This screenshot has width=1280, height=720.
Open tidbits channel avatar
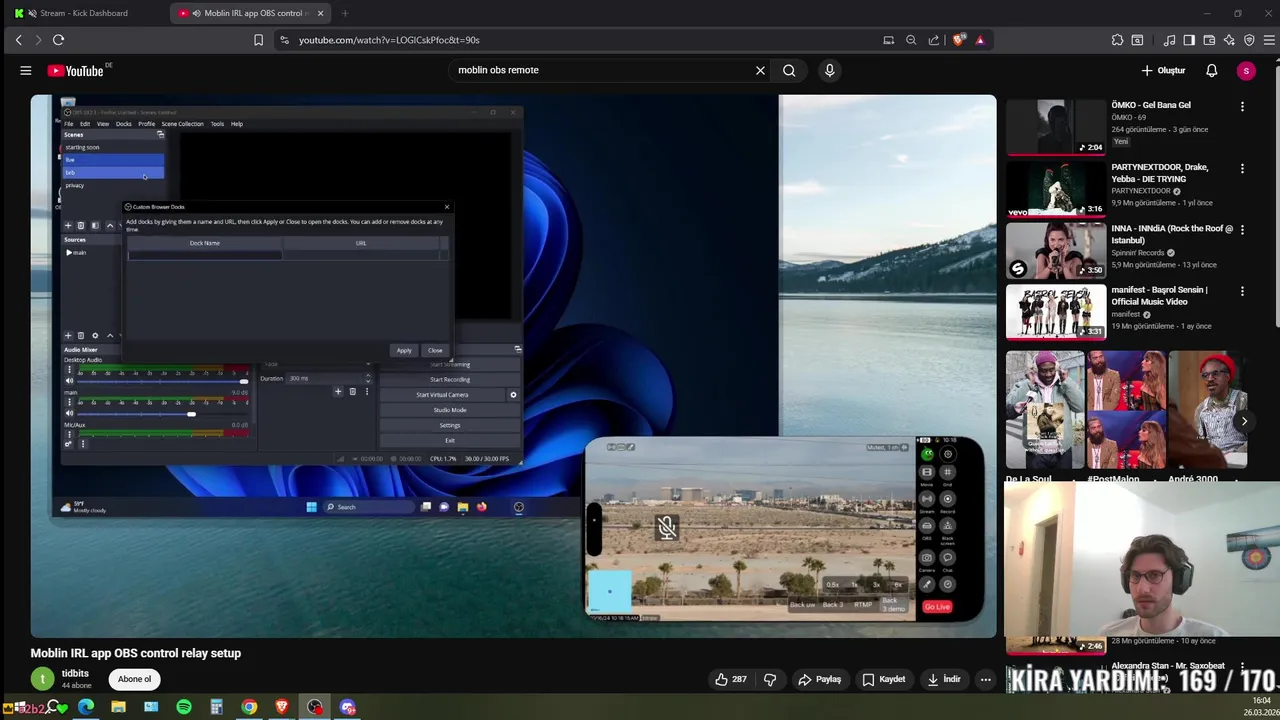click(42, 679)
